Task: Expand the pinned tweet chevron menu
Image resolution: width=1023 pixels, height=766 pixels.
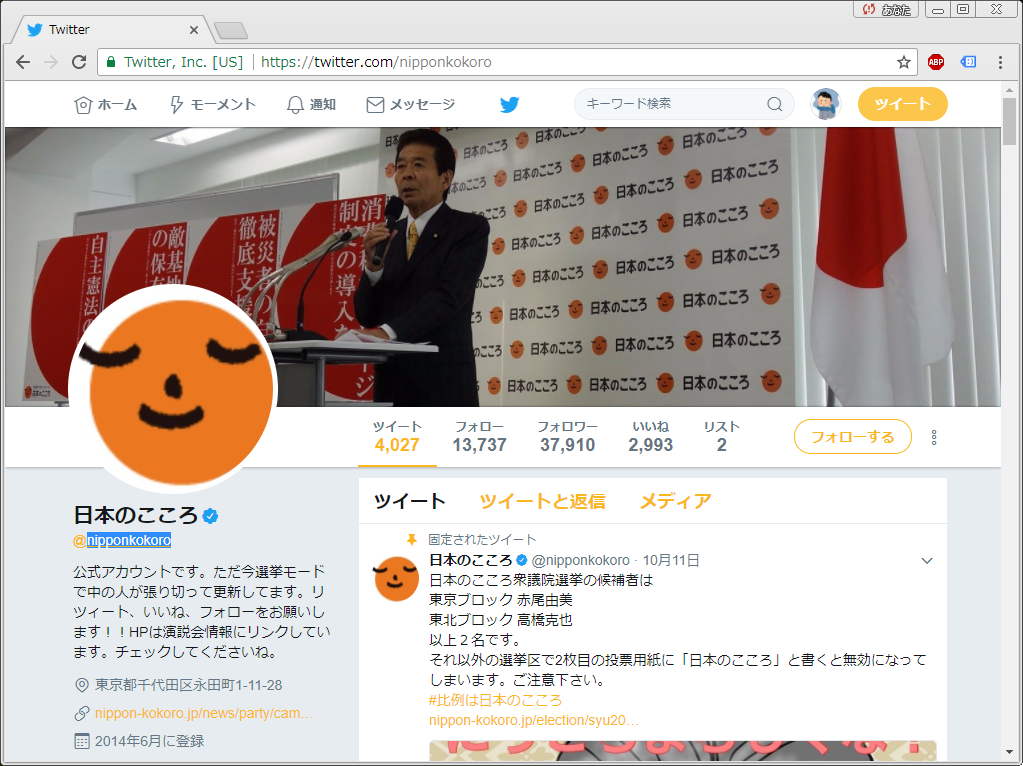Action: click(x=926, y=560)
